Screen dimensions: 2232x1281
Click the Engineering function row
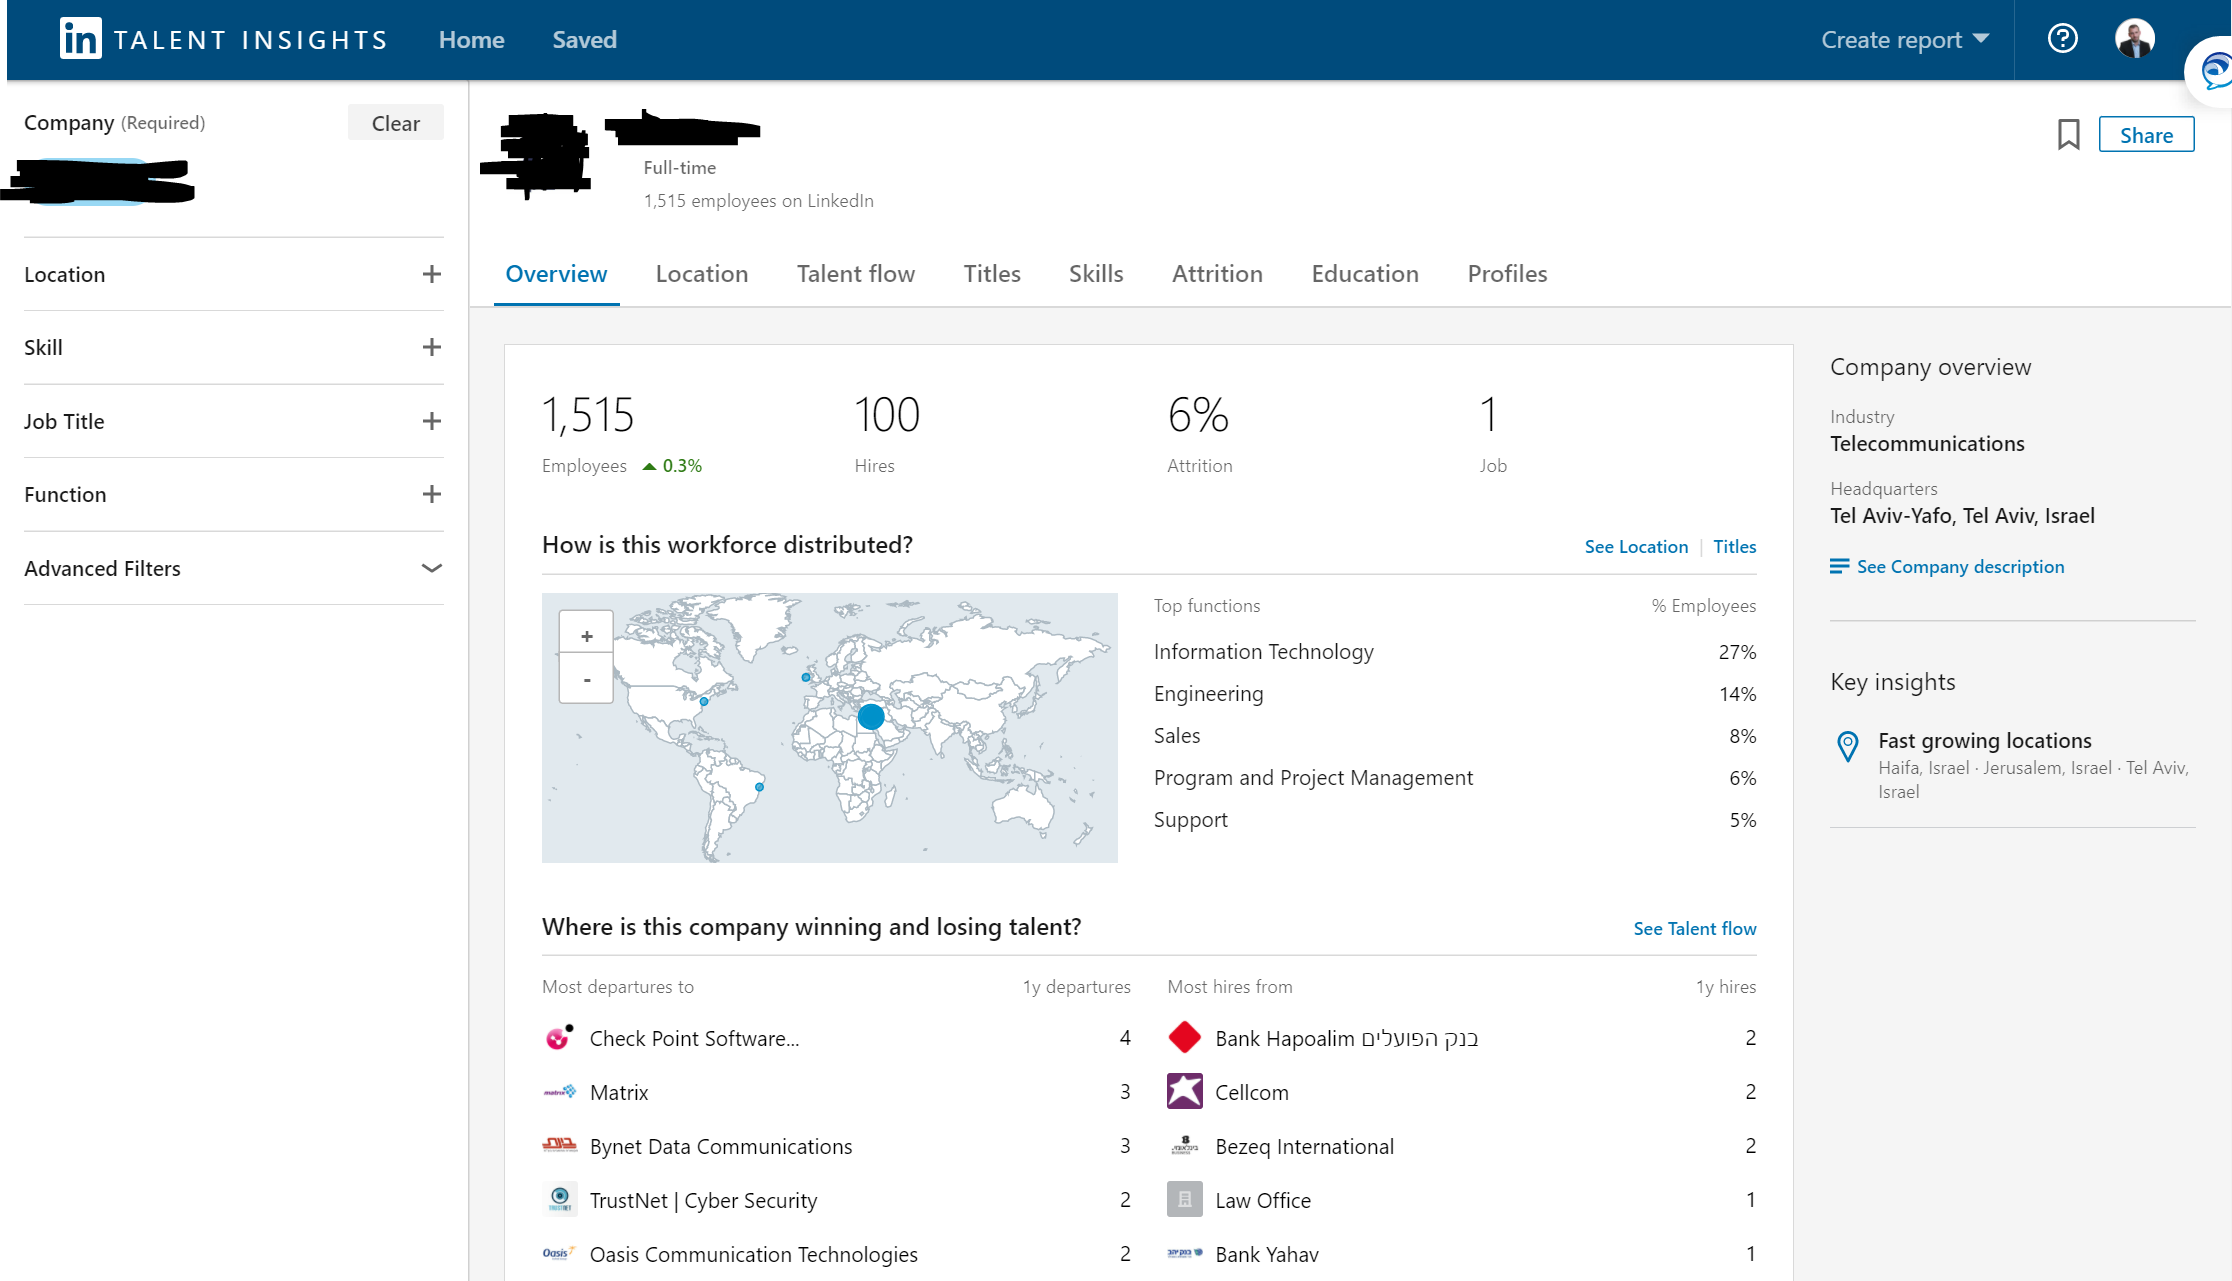[1454, 694]
